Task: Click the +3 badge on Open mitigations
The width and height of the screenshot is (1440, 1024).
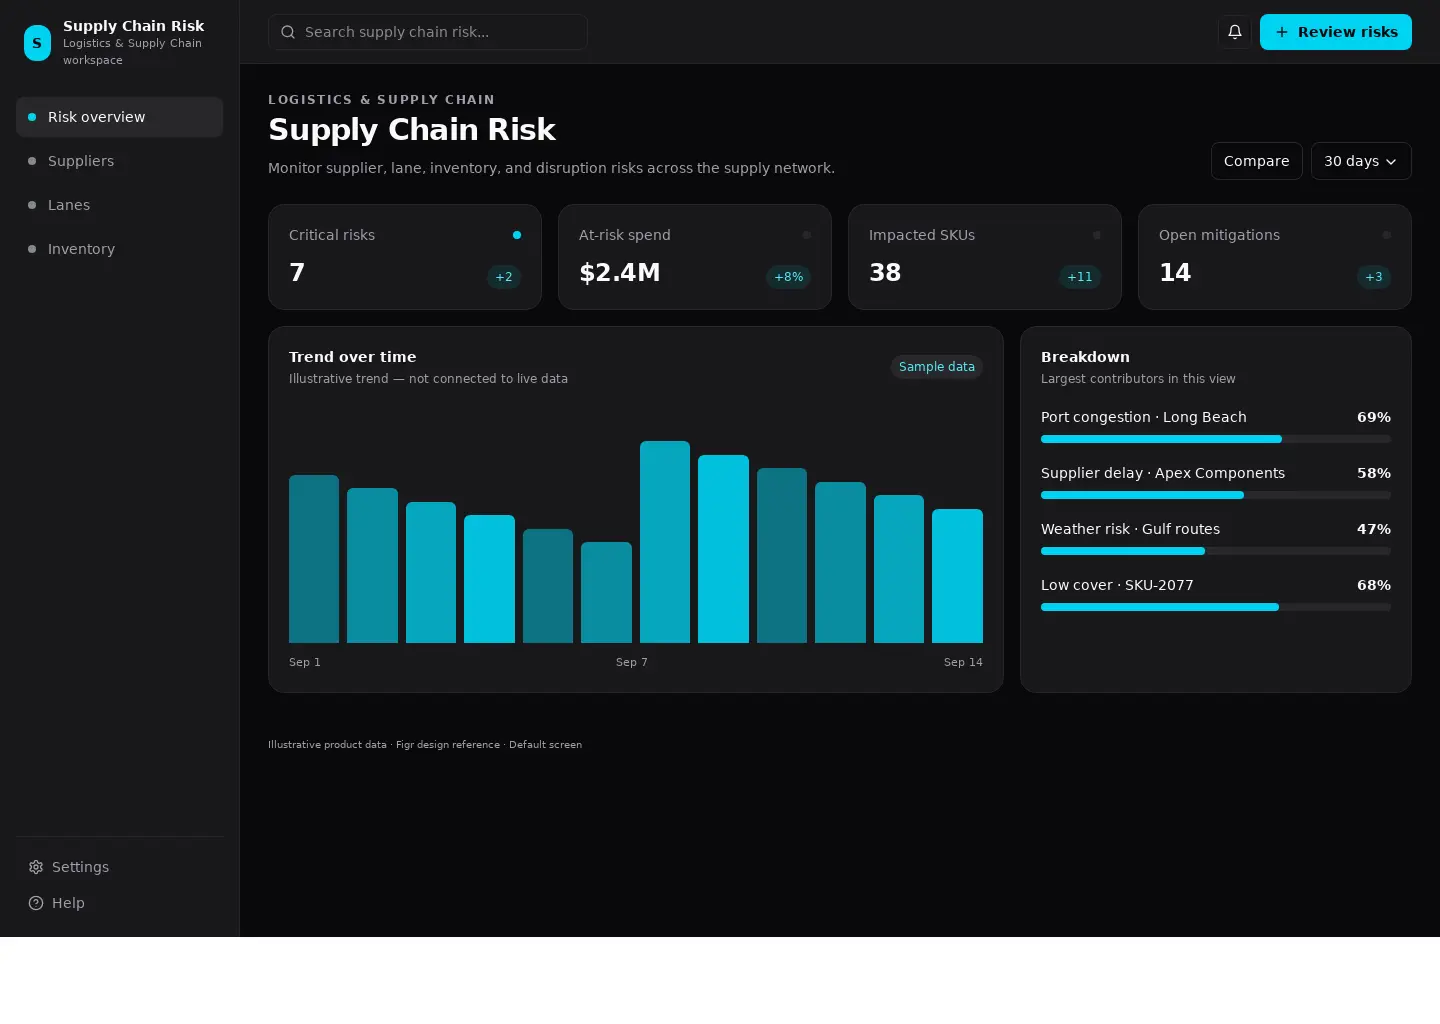Action: [x=1374, y=277]
